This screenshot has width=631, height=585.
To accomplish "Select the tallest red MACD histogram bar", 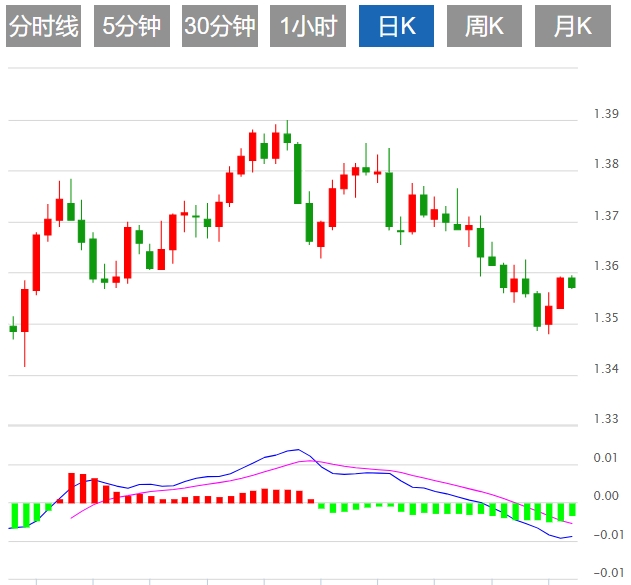I will click(72, 488).
